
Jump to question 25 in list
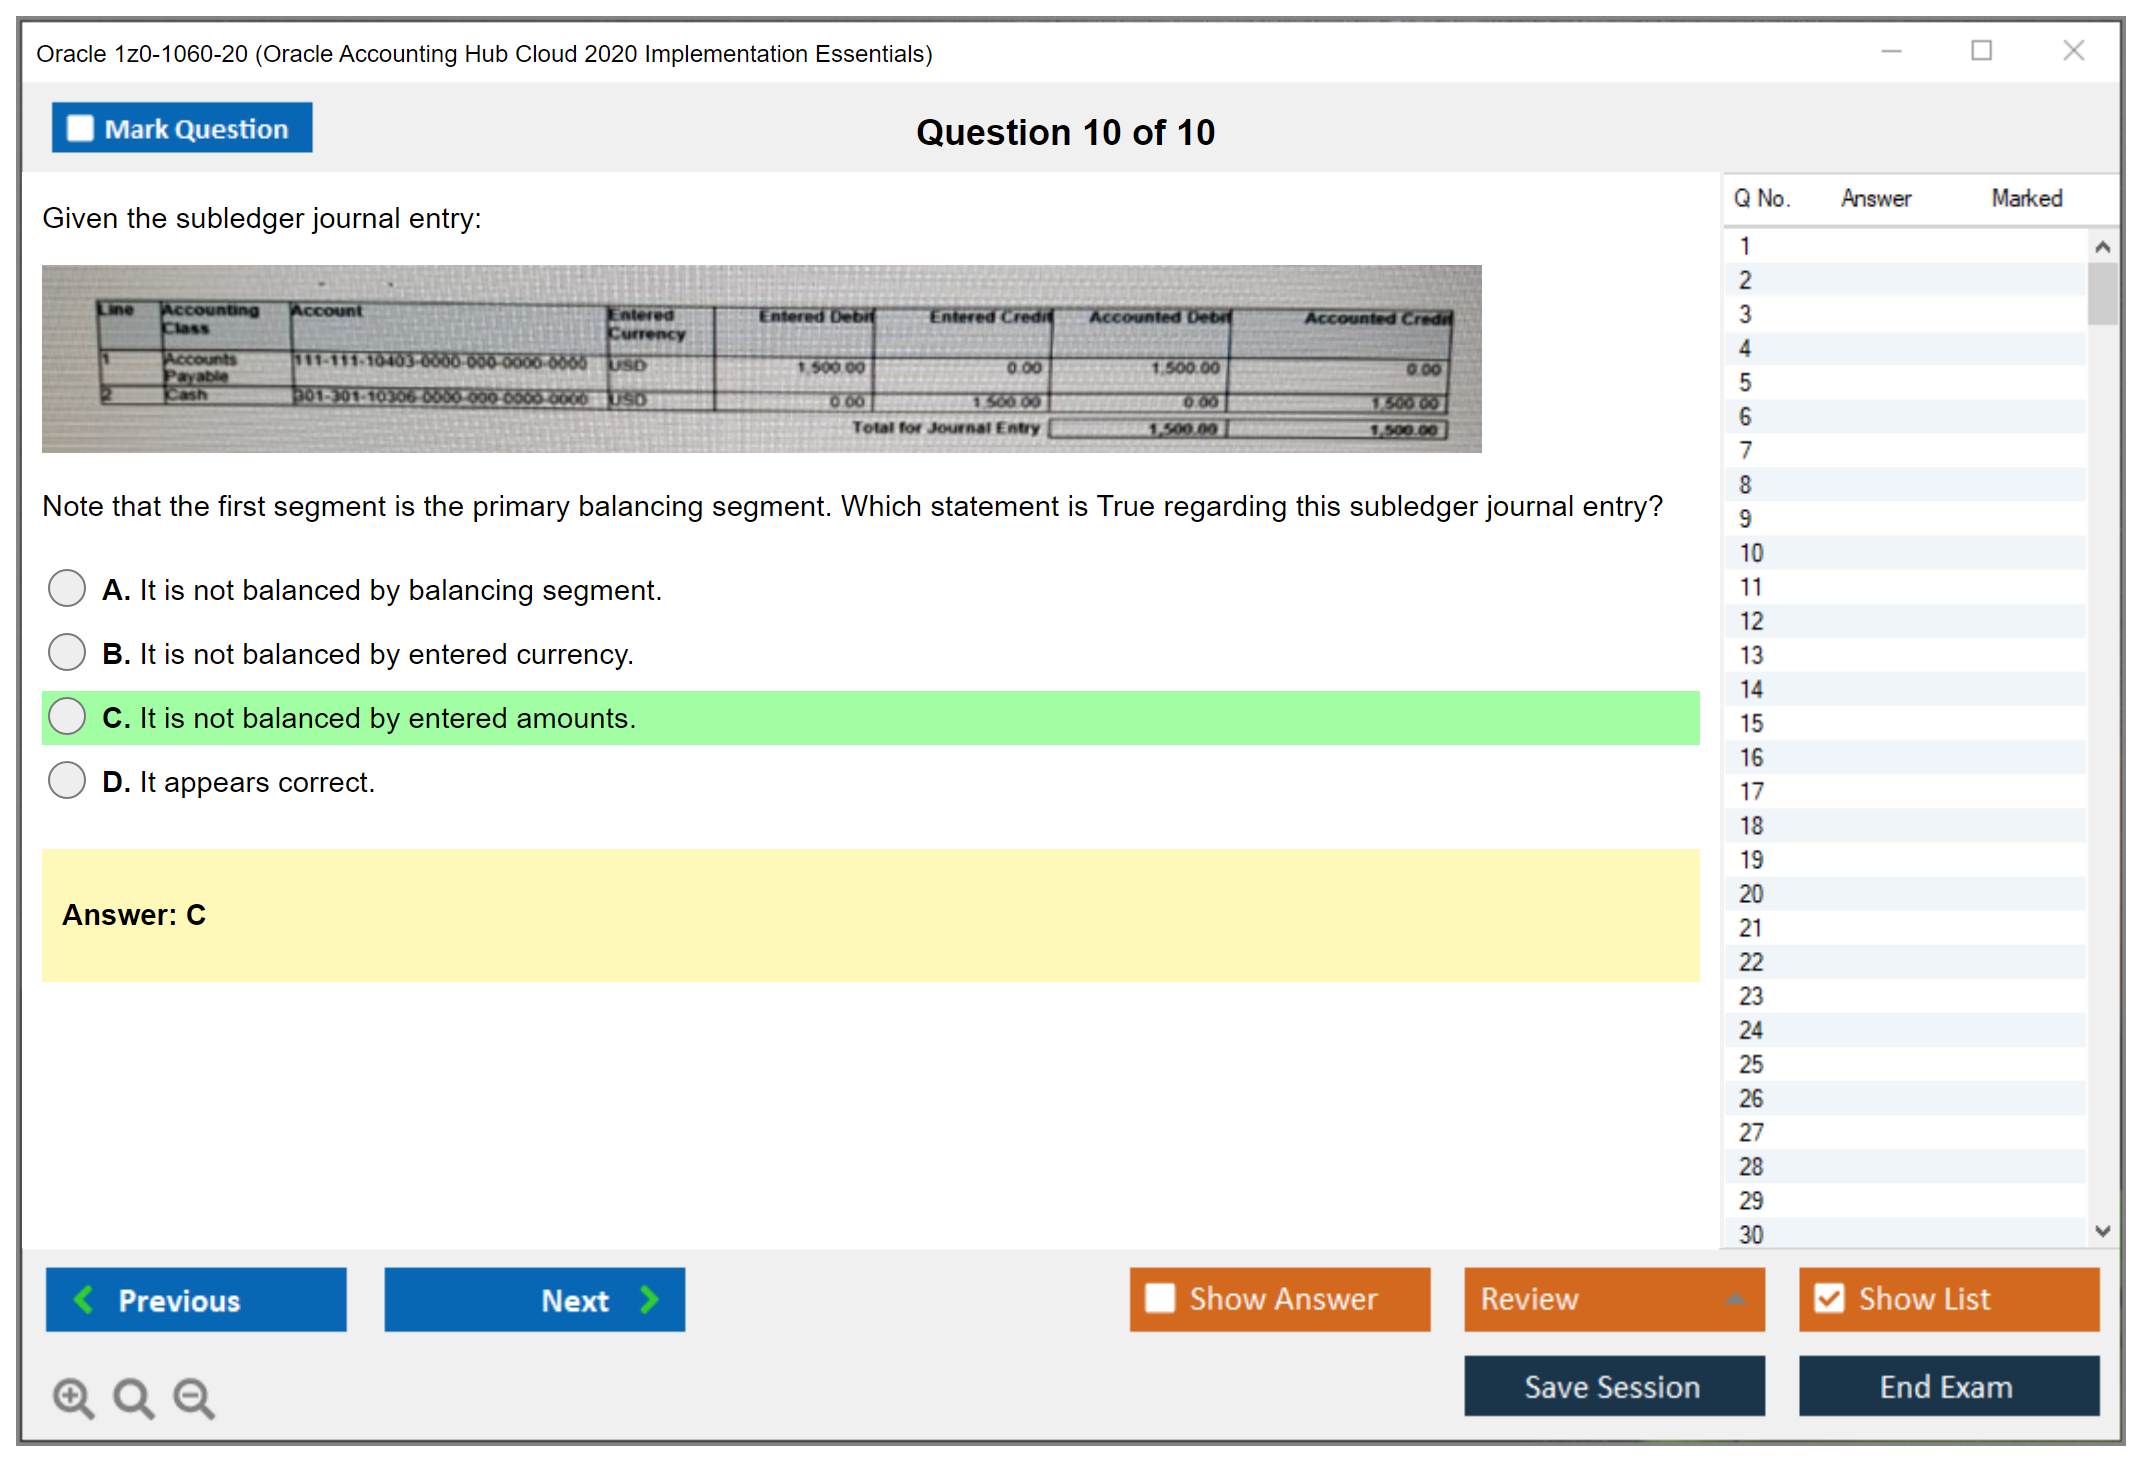[x=1752, y=1064]
